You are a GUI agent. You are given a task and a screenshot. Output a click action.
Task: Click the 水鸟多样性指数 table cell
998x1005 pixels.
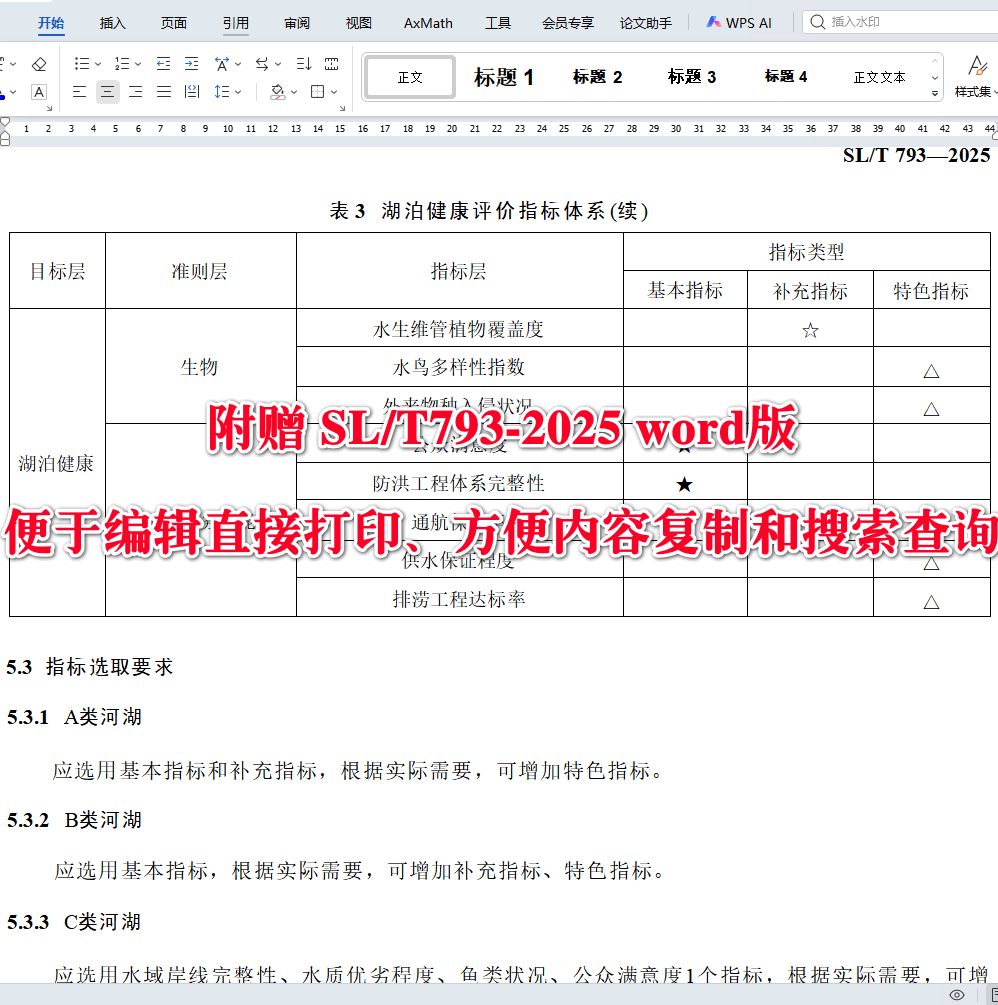[x=459, y=367]
